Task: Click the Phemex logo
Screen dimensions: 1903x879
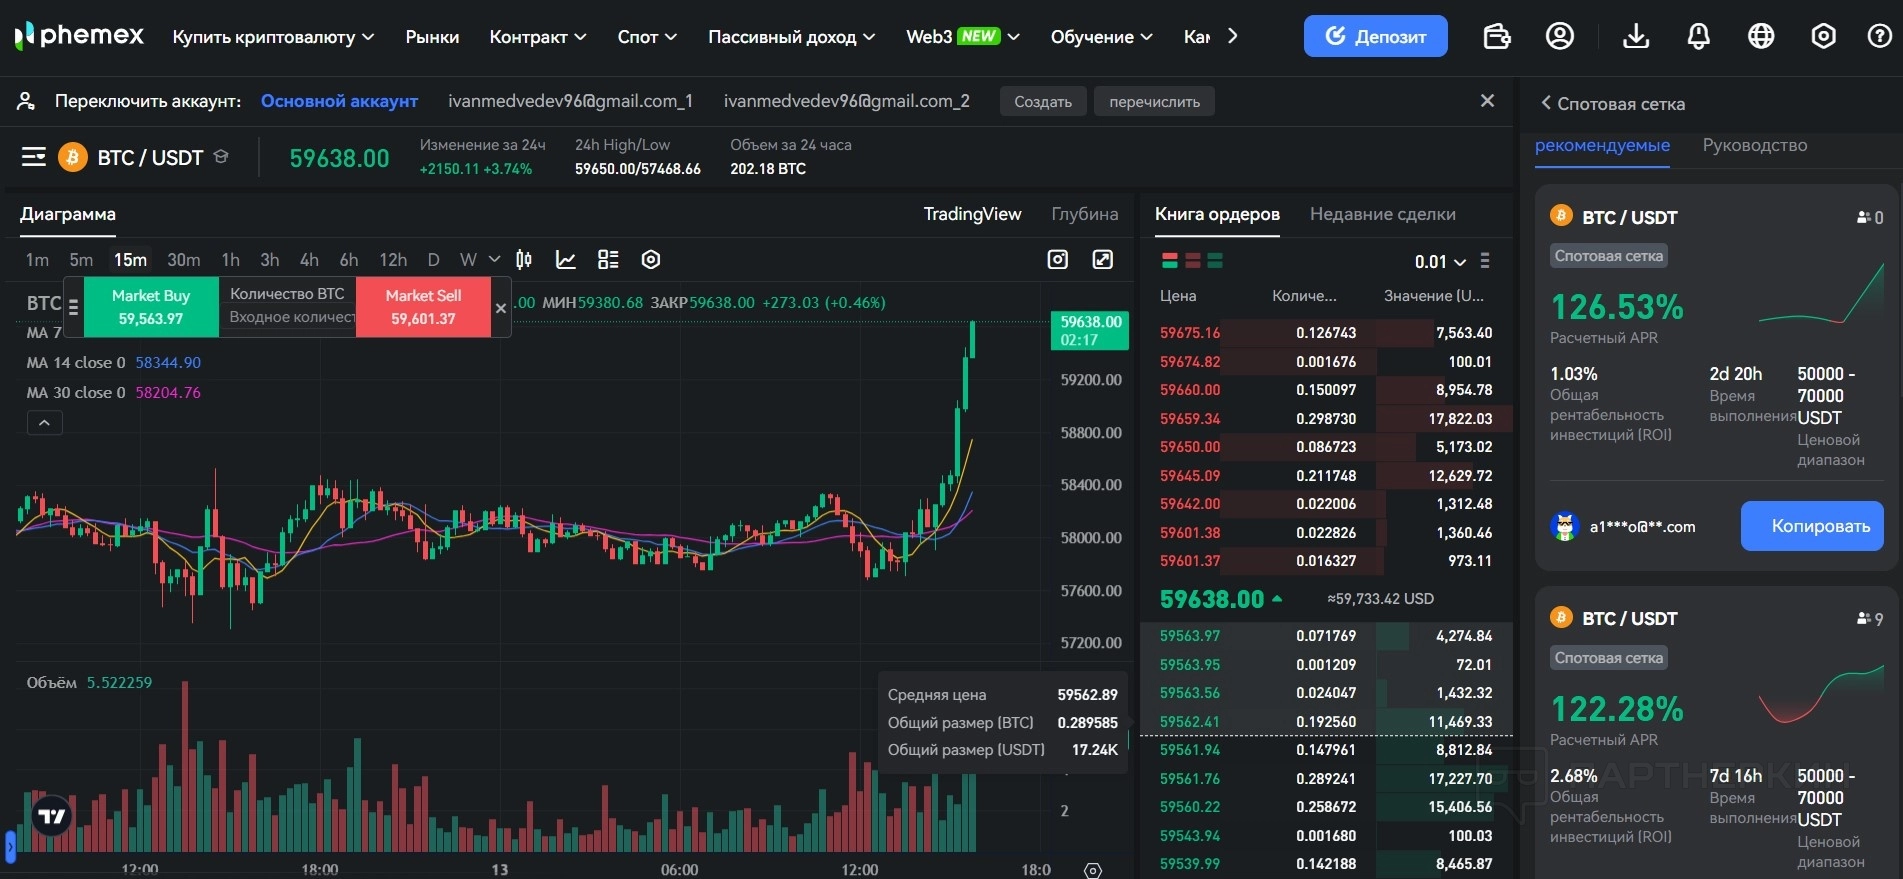Action: (80, 36)
